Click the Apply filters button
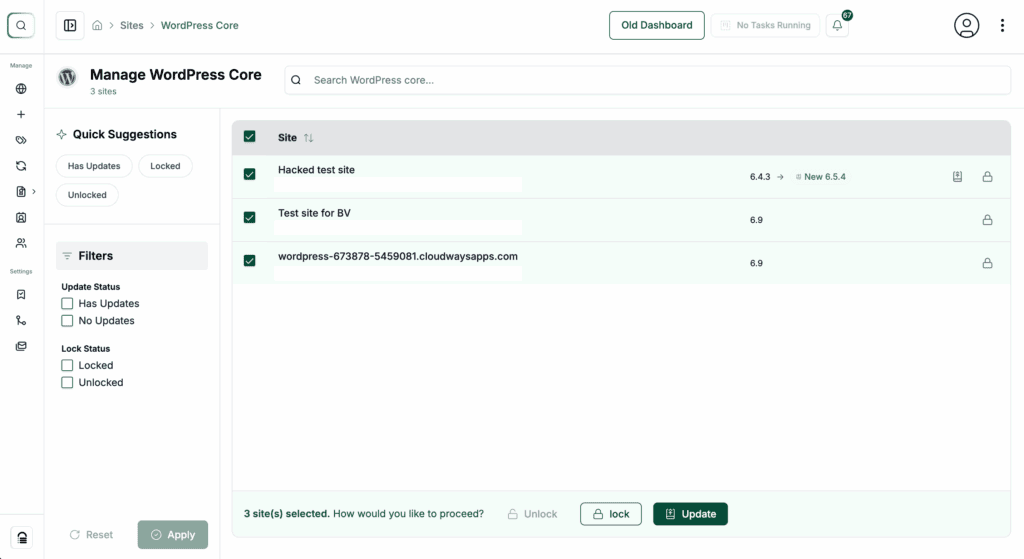1024x559 pixels. [x=172, y=535]
